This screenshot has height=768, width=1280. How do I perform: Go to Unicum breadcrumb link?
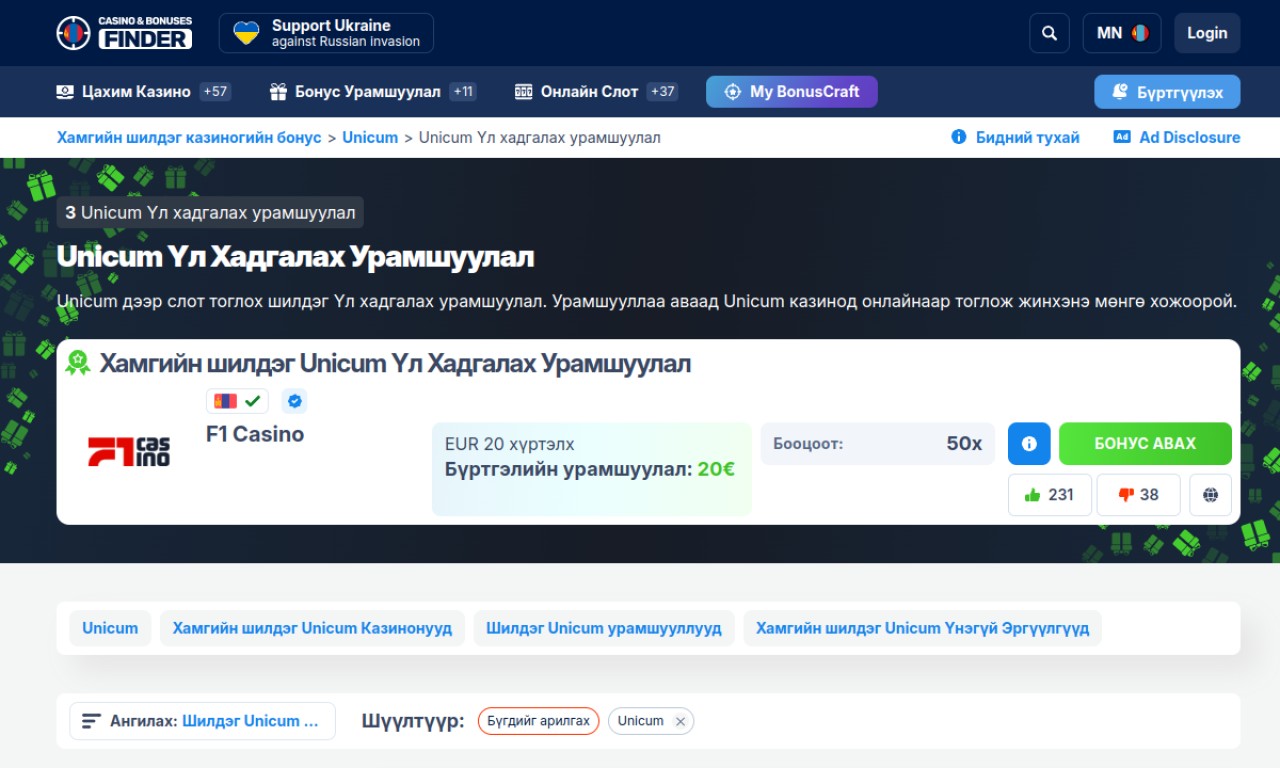tap(370, 138)
